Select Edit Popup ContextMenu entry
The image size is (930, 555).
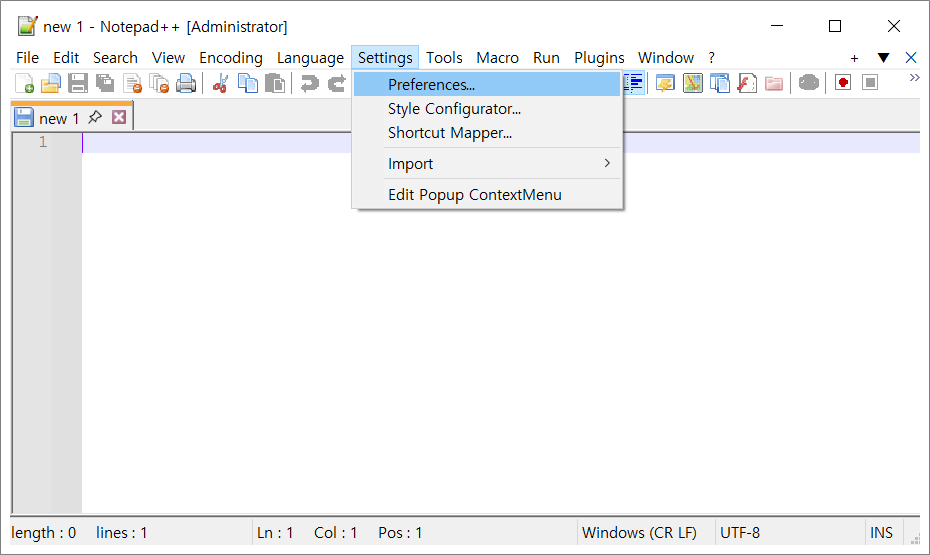[487, 194]
